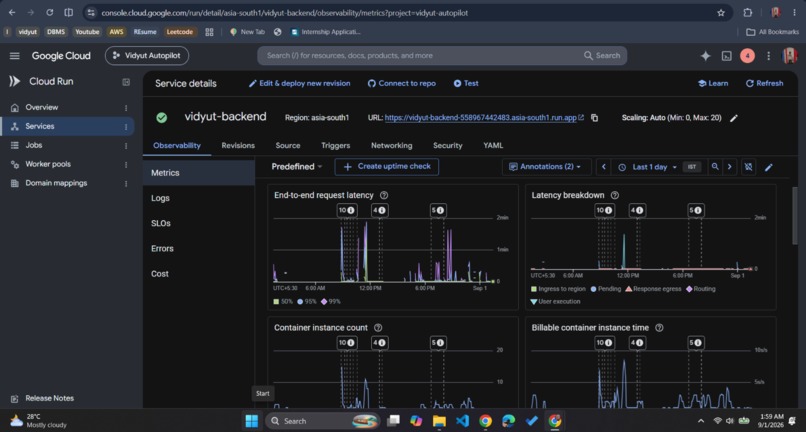Open help for Billable container instance time
806x432 pixels.
point(659,328)
